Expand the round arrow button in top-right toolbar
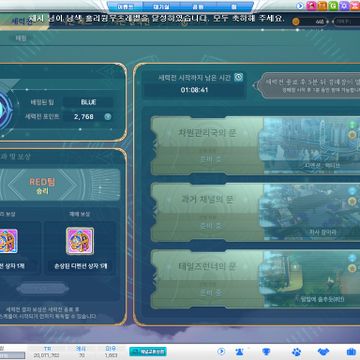The width and height of the screenshot is (360, 360). [300, 6]
